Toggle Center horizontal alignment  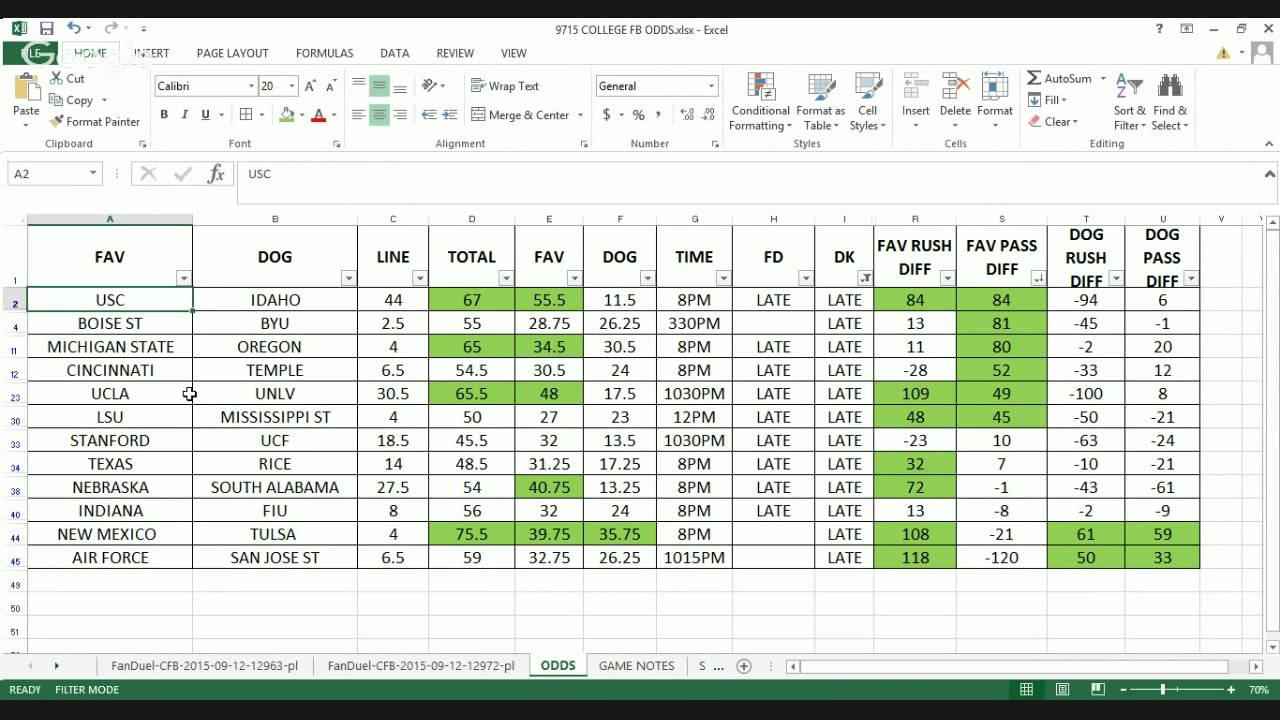(x=379, y=115)
